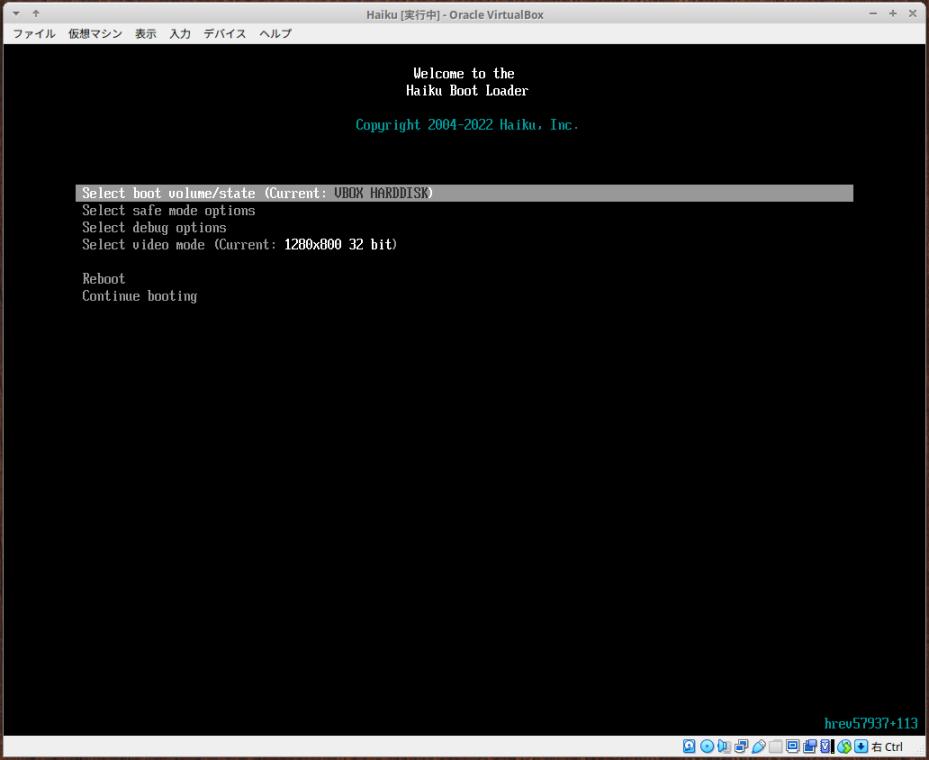Open the audio status icon
929x760 pixels.
click(x=724, y=746)
